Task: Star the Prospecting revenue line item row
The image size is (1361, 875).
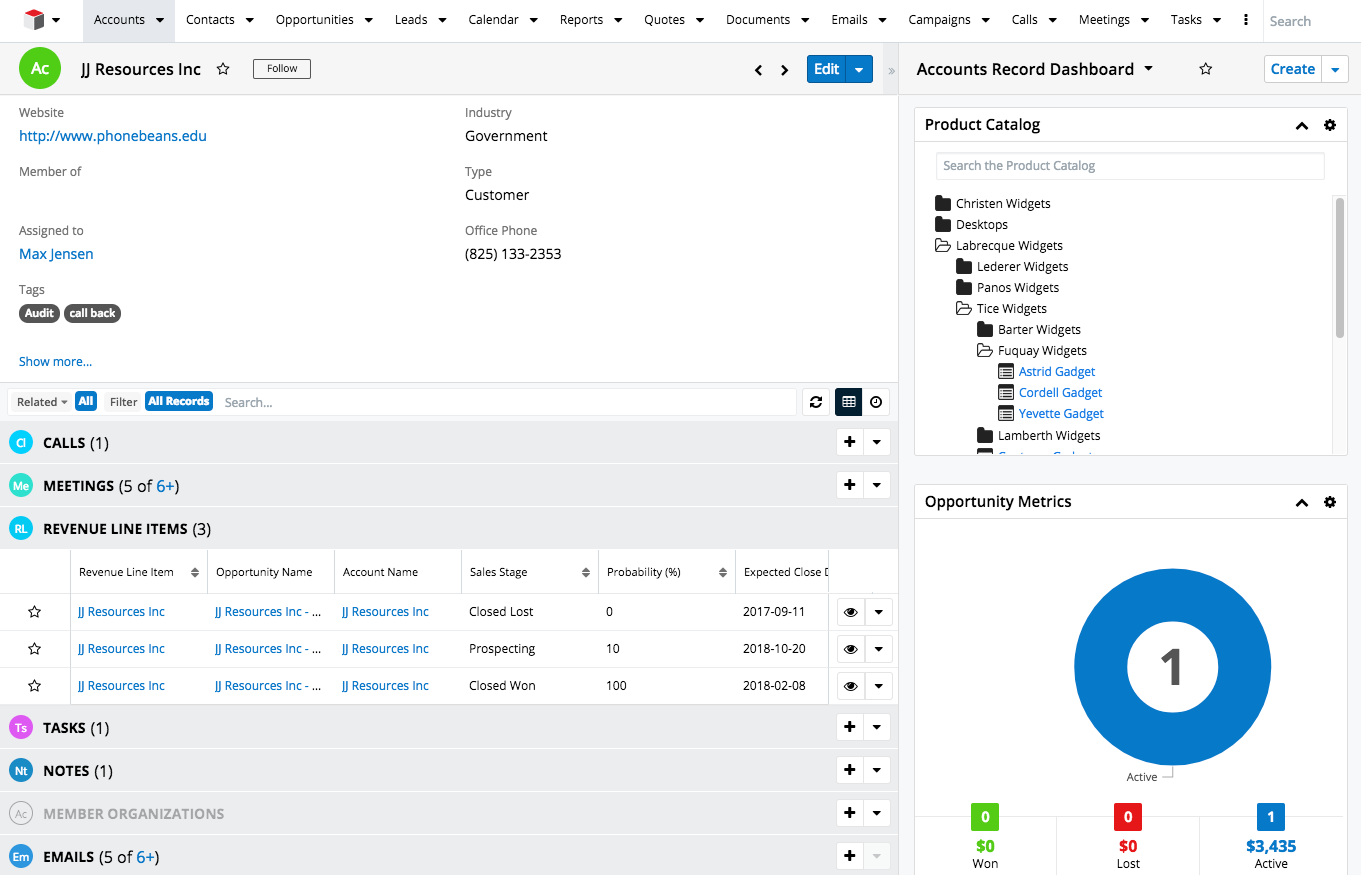Action: (x=34, y=649)
